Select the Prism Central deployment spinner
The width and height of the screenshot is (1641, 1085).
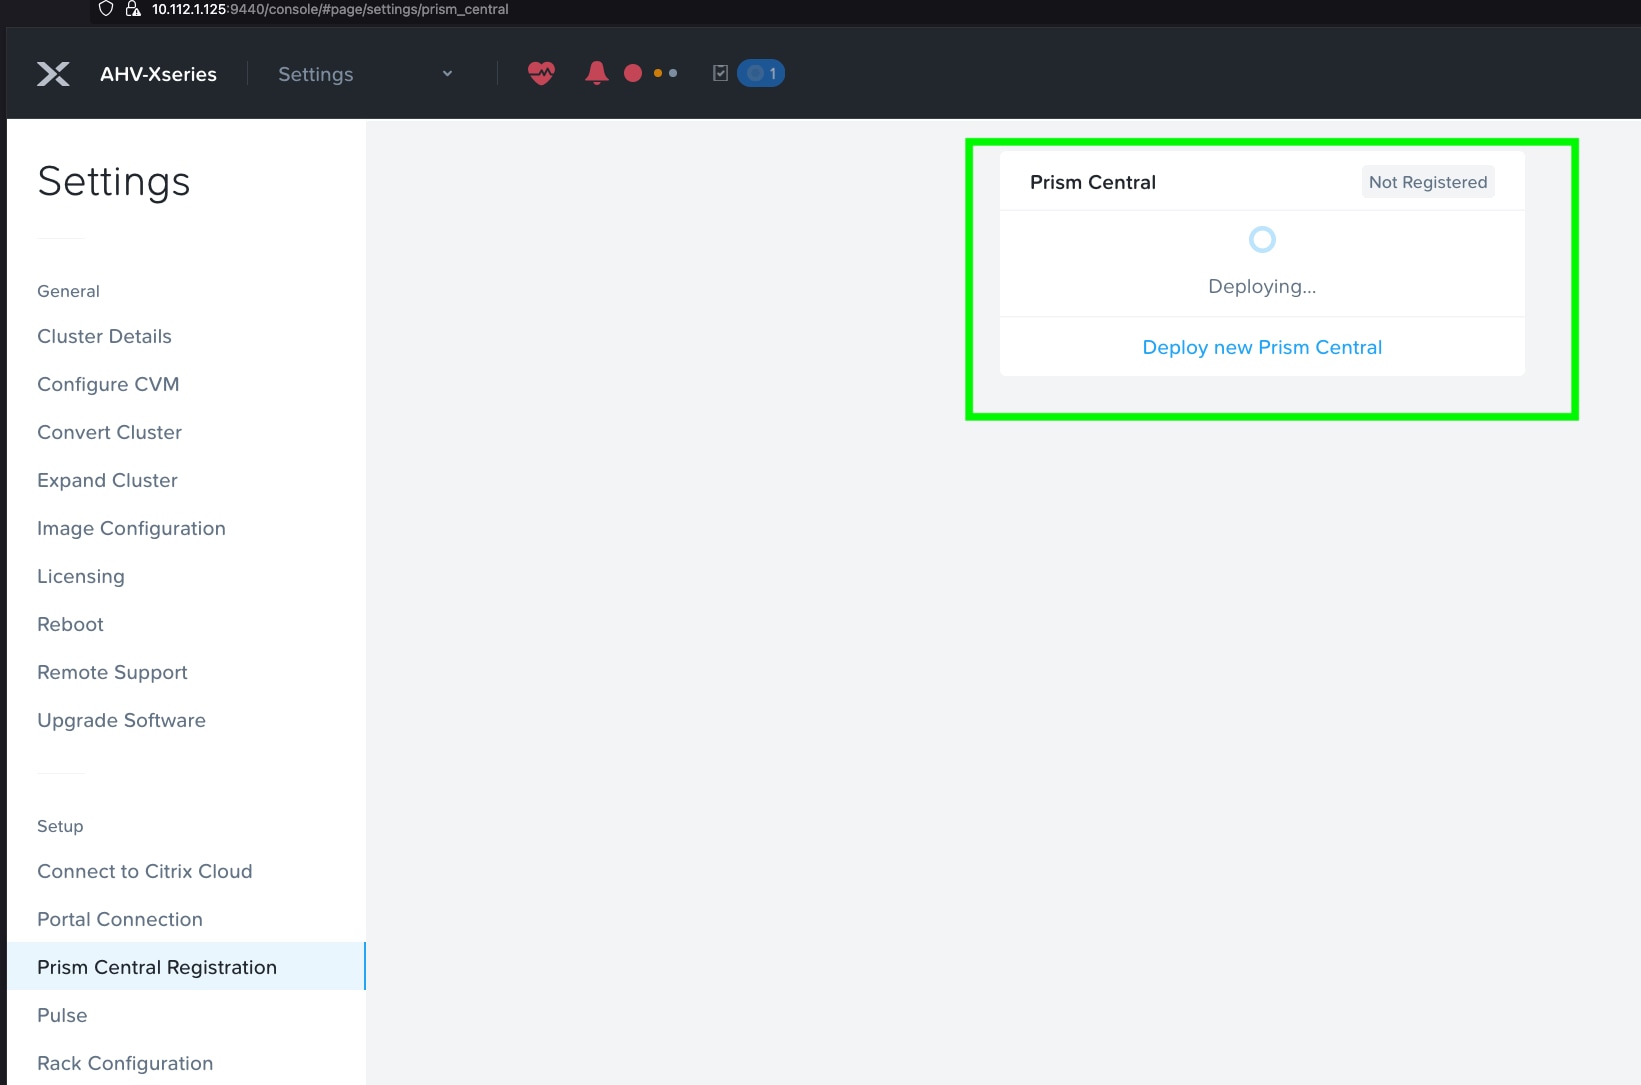coord(1261,239)
